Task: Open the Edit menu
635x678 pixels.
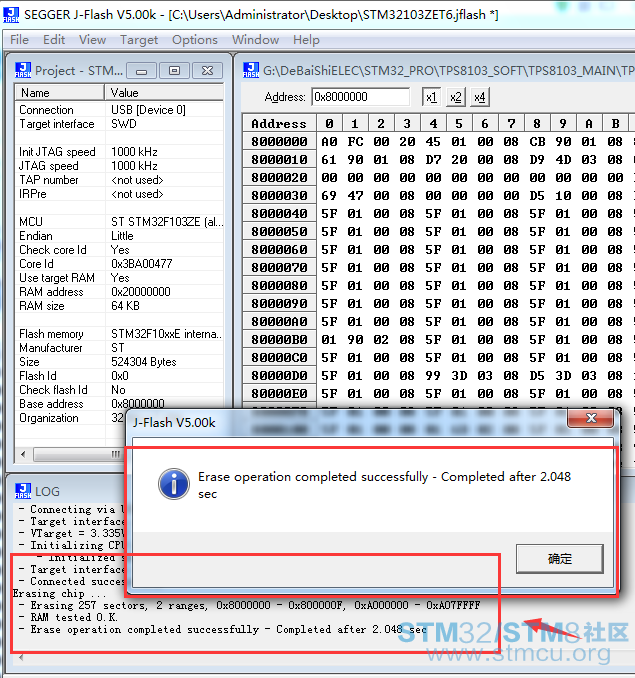Action: pyautogui.click(x=54, y=40)
